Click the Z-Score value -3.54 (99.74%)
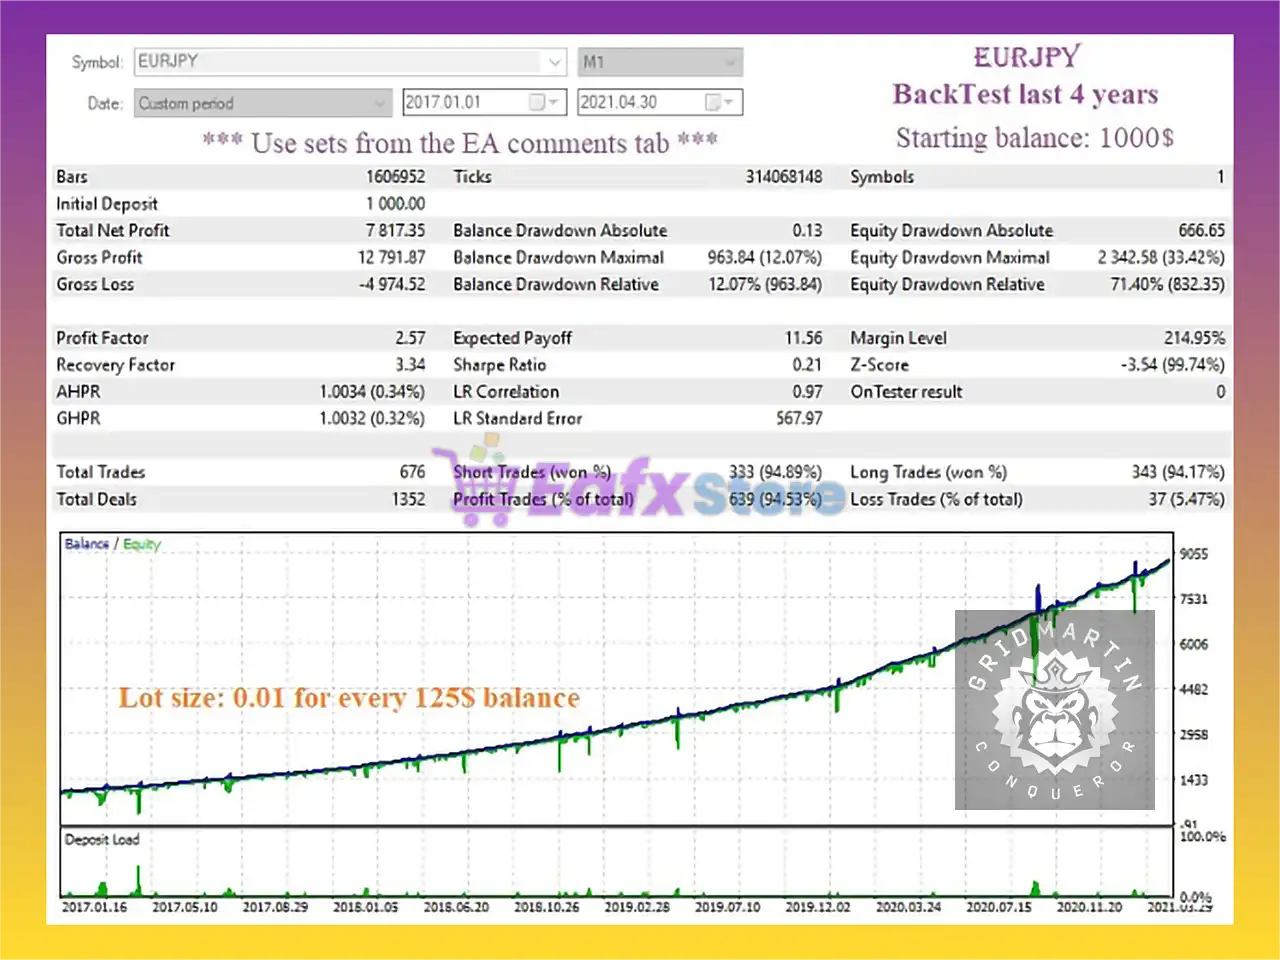This screenshot has height=960, width=1280. pyautogui.click(x=1172, y=366)
